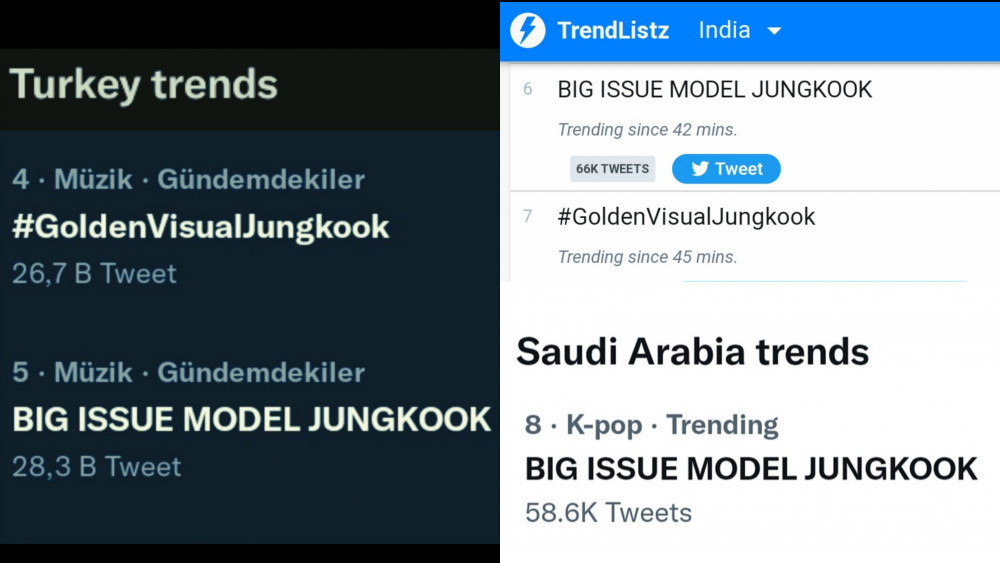Open Turkey trend BIG ISSUE MODEL JUNGKOOK
This screenshot has height=563, width=1000.
coord(251,420)
